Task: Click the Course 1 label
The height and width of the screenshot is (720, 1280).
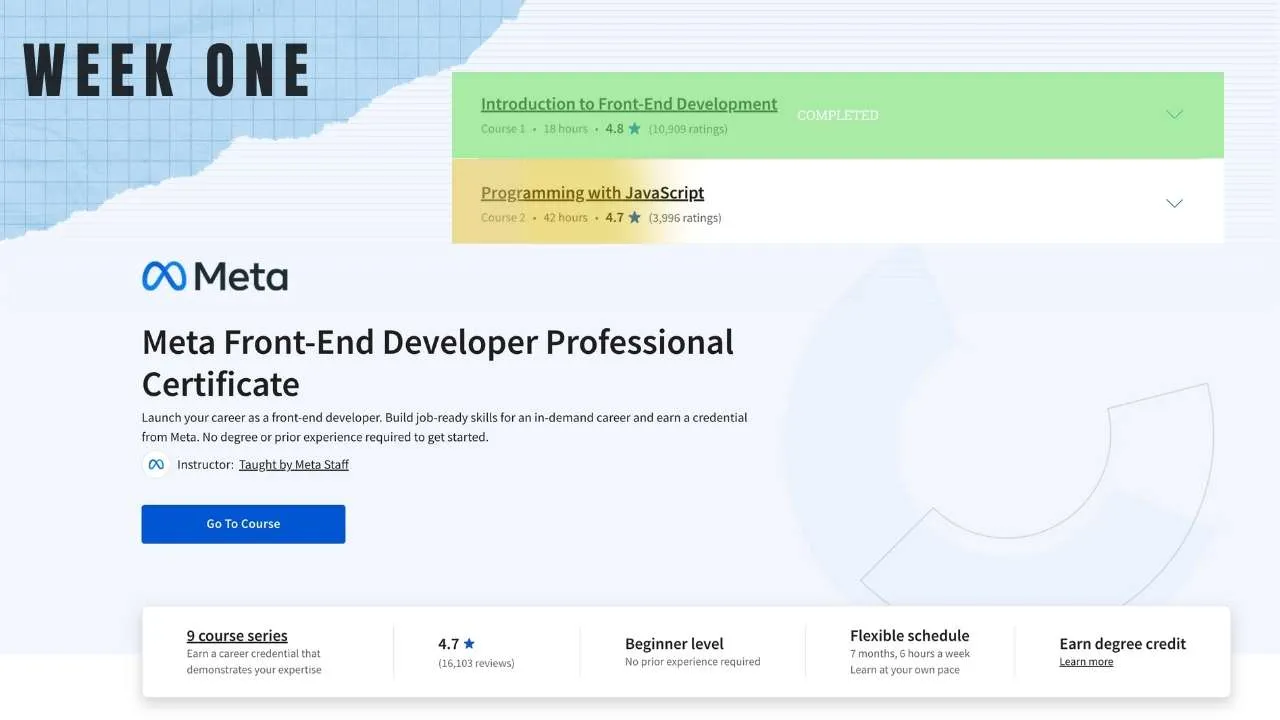Action: click(503, 129)
